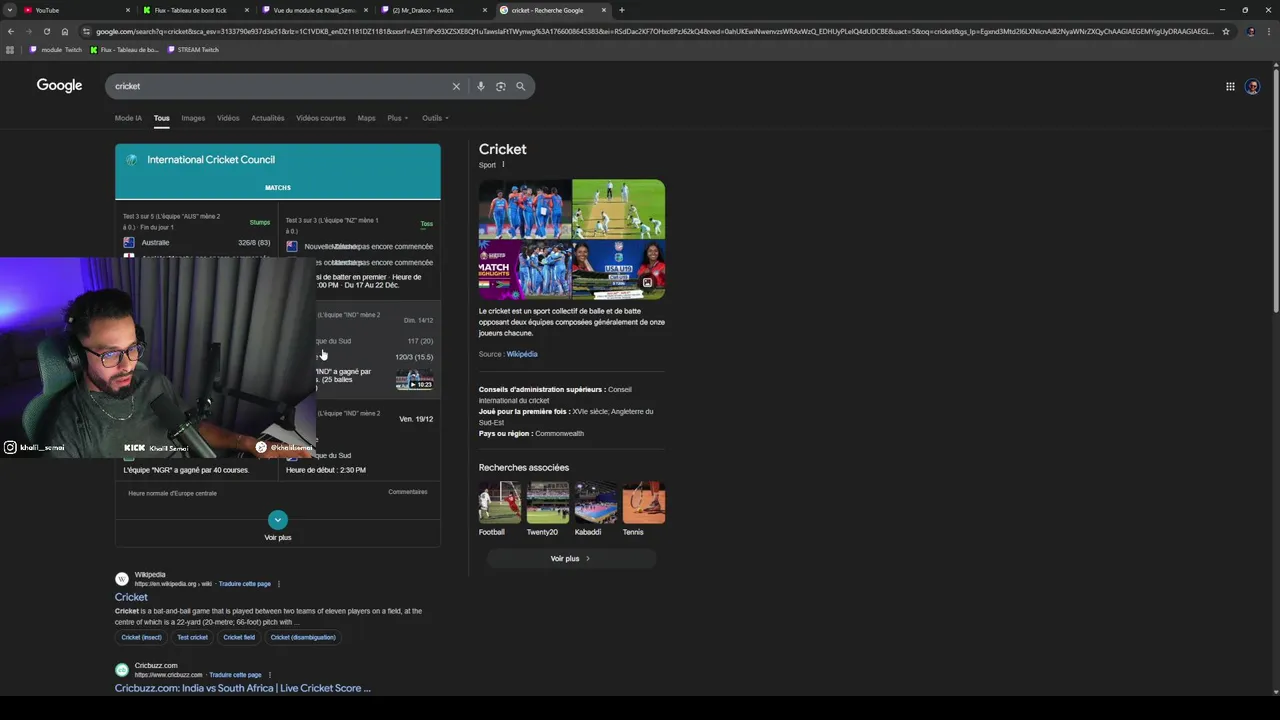Search by image with the Lens icon
1280x720 pixels.
point(501,86)
